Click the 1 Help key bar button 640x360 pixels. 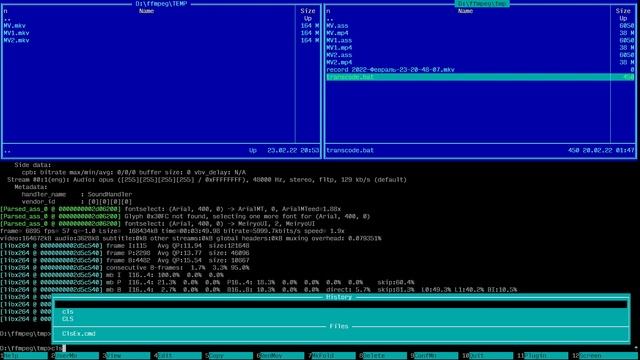pos(25,356)
